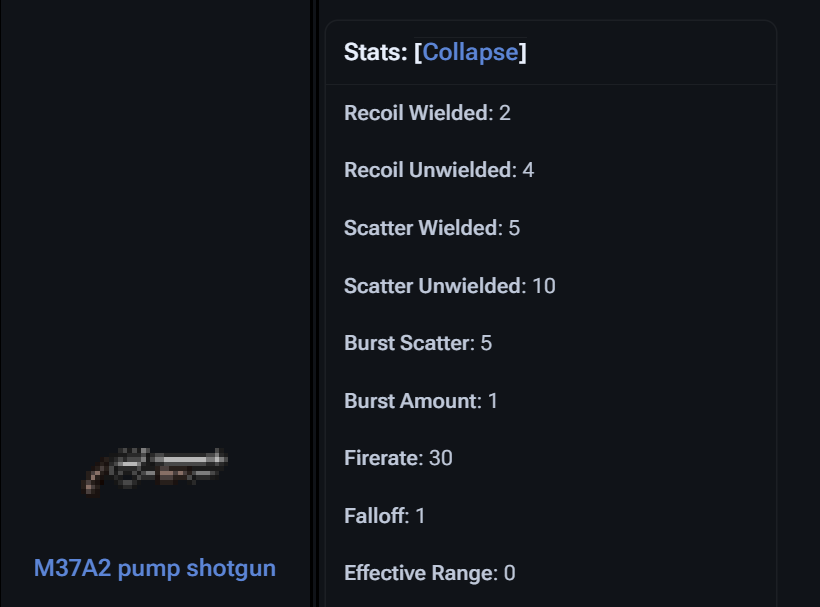The height and width of the screenshot is (607, 820).
Task: Click the Scatter Unwielded stat label
Action: click(432, 286)
